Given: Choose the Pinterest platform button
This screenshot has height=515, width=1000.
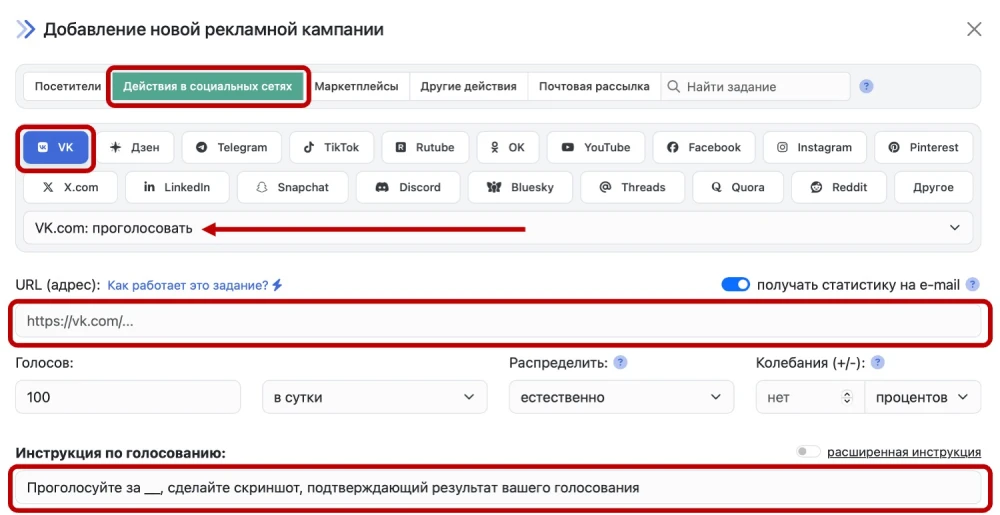Looking at the screenshot, I should click(923, 147).
